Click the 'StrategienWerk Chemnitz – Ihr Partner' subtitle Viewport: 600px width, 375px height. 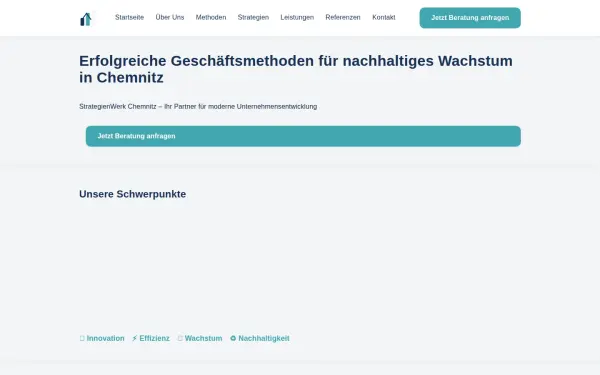[198, 106]
